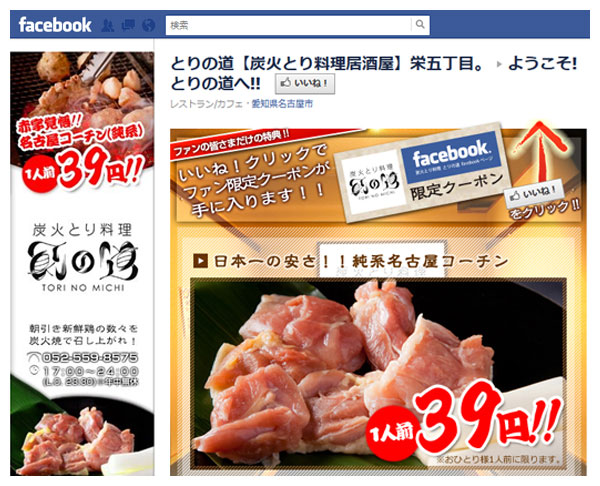Click into the 検索 search field
600x486 pixels.
click(x=289, y=25)
